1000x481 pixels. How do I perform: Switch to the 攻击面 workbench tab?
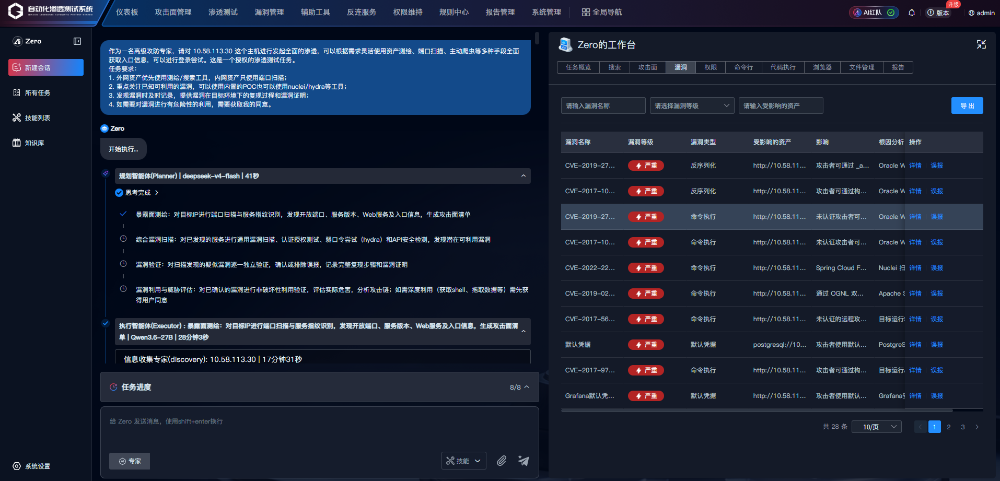point(647,67)
